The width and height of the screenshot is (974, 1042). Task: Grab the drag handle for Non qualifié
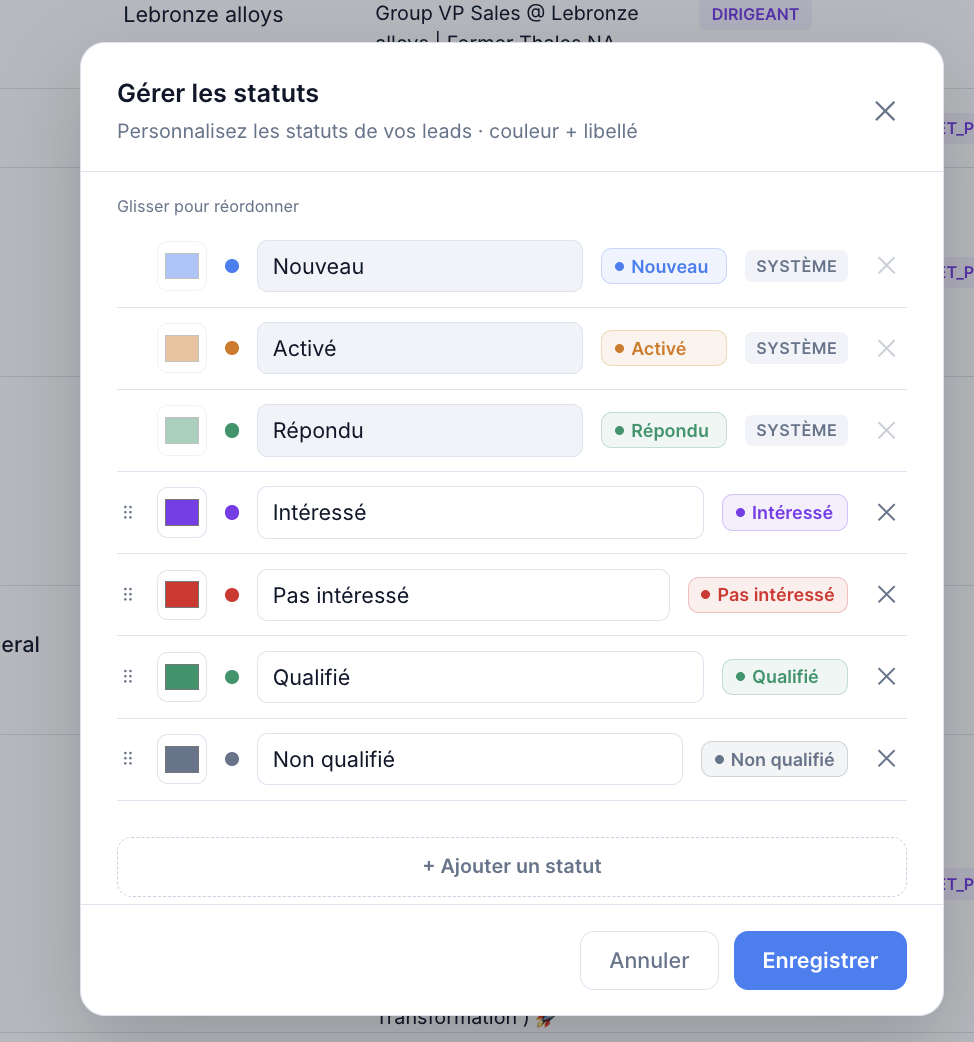tap(128, 759)
